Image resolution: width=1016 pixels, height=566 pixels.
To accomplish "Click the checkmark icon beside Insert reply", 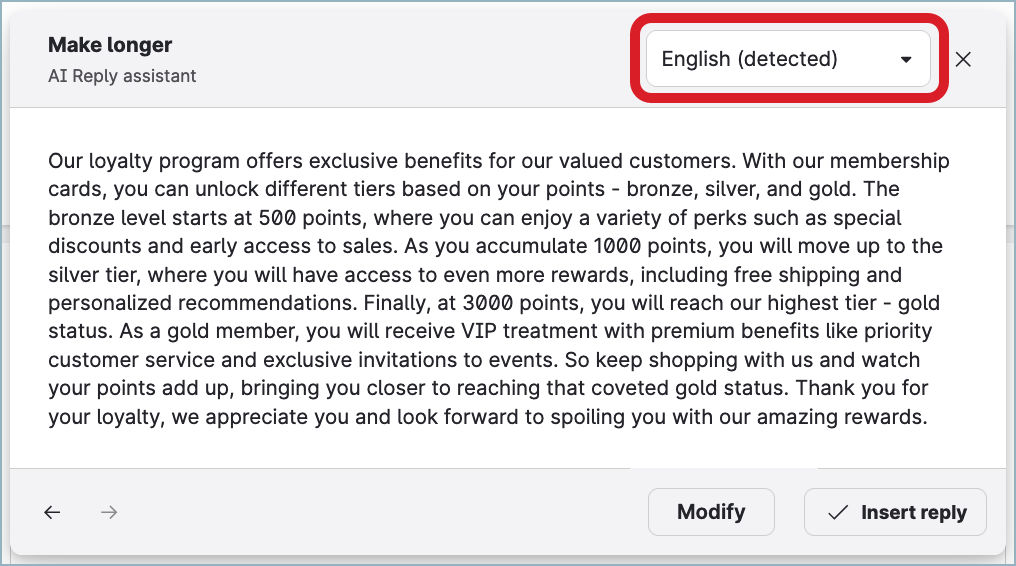I will (838, 513).
